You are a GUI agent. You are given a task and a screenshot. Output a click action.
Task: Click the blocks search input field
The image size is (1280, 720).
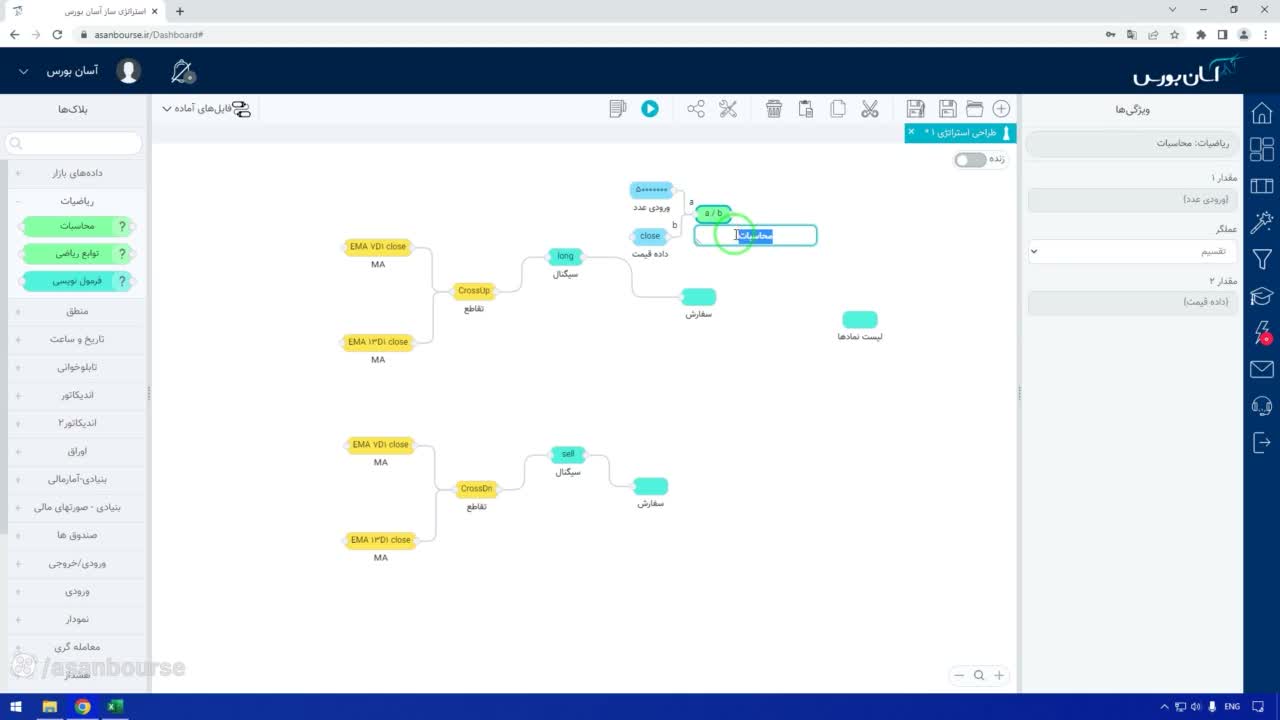75,144
